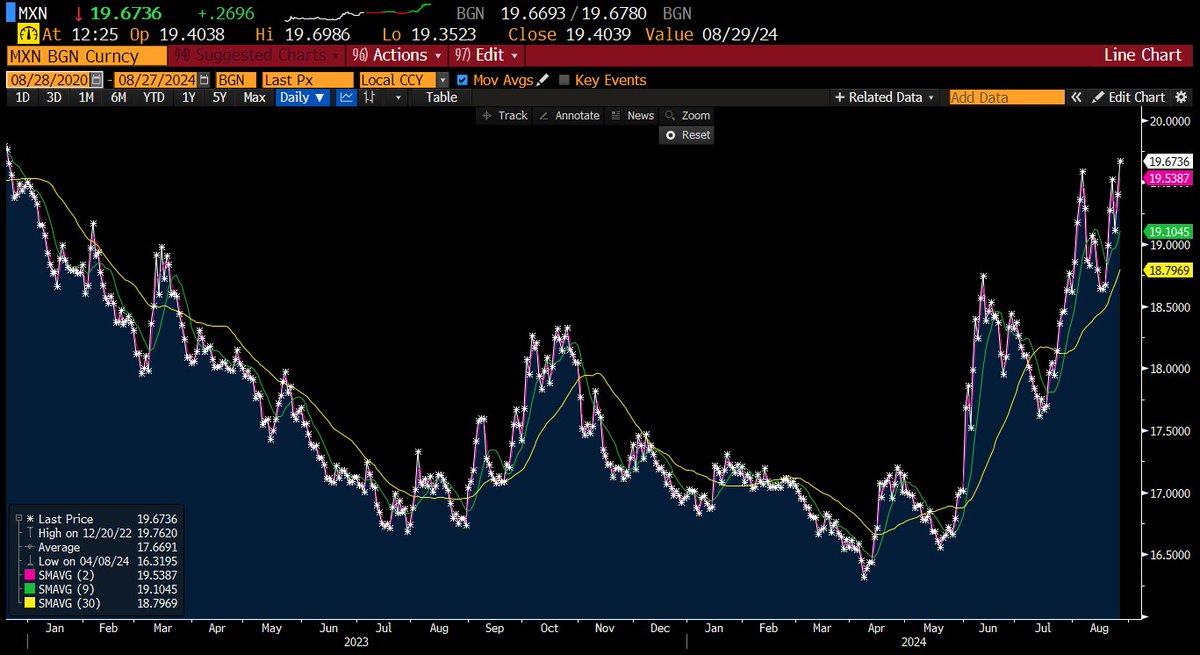Collapse the legend tree expander box

[x=17, y=518]
